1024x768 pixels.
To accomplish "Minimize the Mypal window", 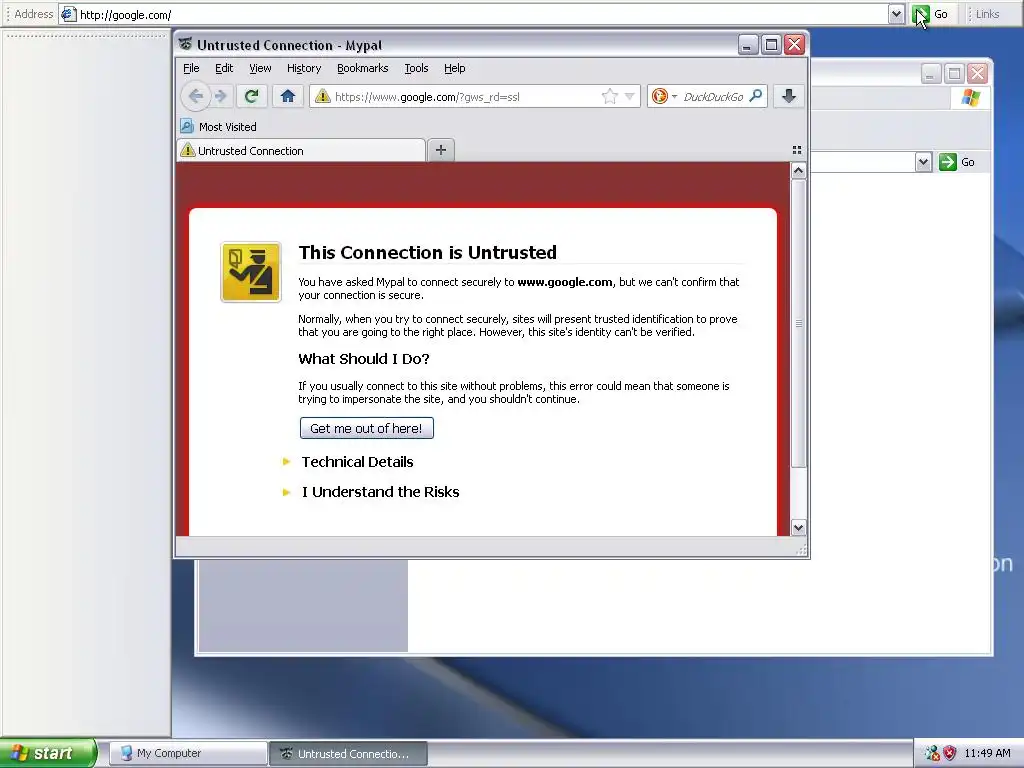I will [x=748, y=44].
